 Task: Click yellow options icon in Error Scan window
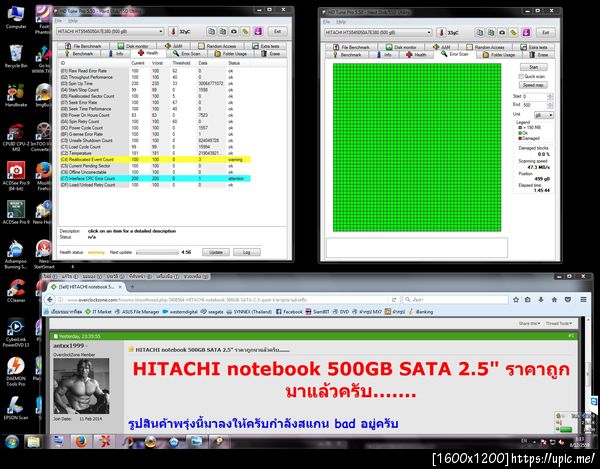pos(514,33)
